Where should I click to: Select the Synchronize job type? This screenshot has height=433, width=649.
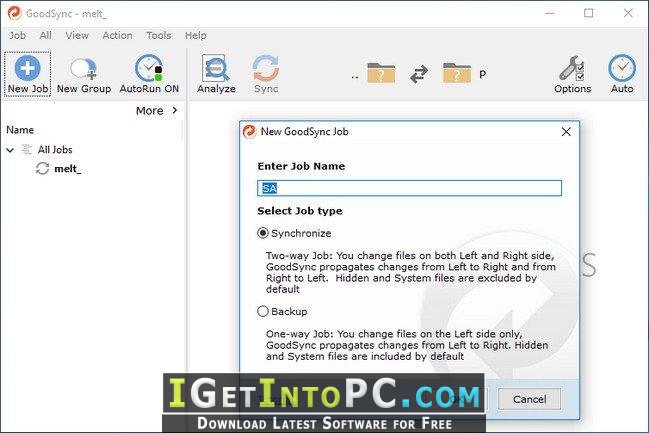click(x=264, y=233)
